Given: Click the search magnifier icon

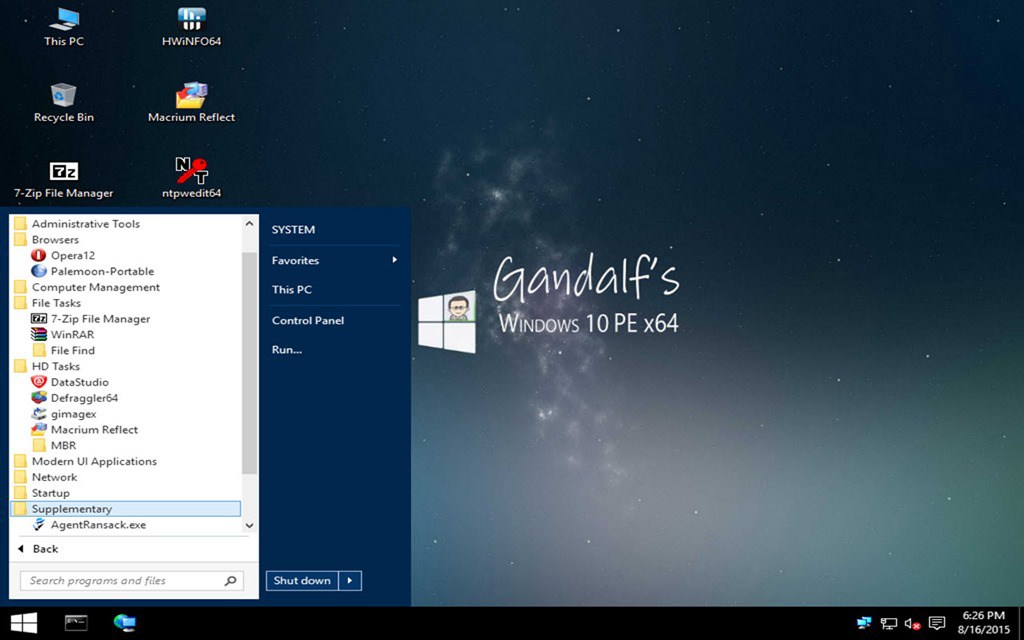Looking at the screenshot, I should click(x=231, y=581).
